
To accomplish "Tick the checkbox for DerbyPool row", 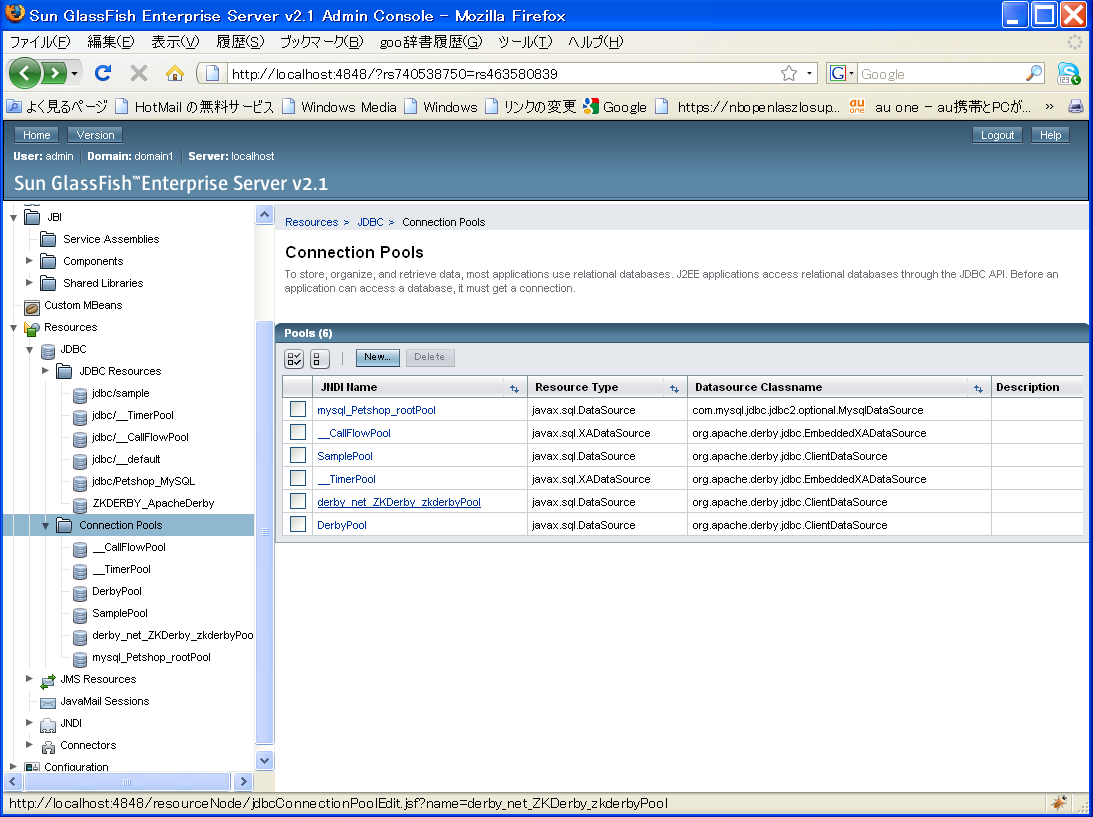I will (x=298, y=524).
